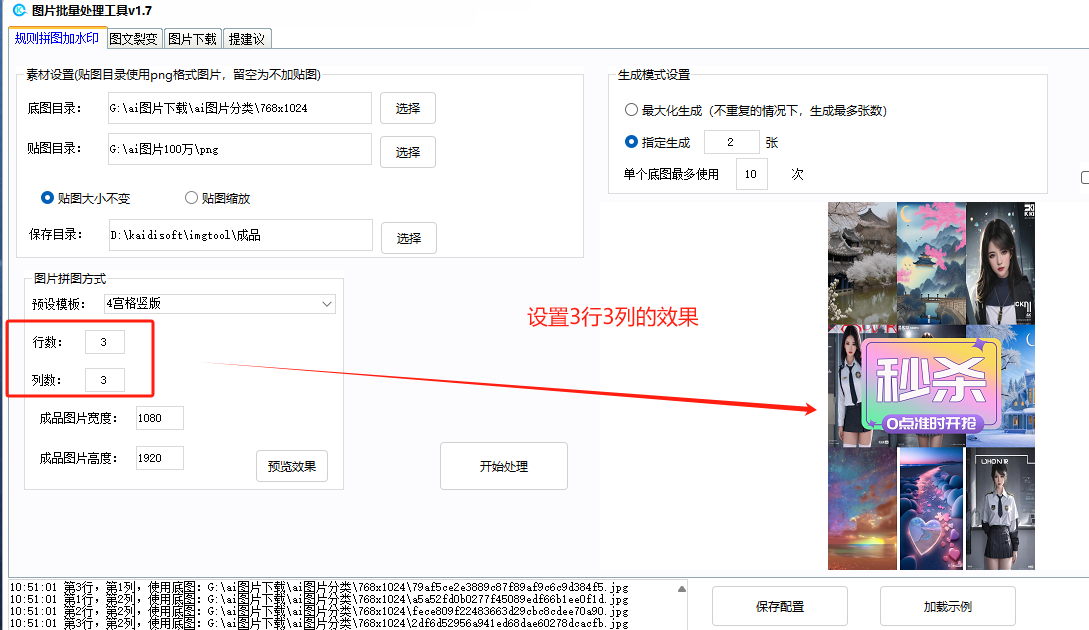Click the 保存目录 path field
This screenshot has width=1089, height=630.
[x=240, y=235]
